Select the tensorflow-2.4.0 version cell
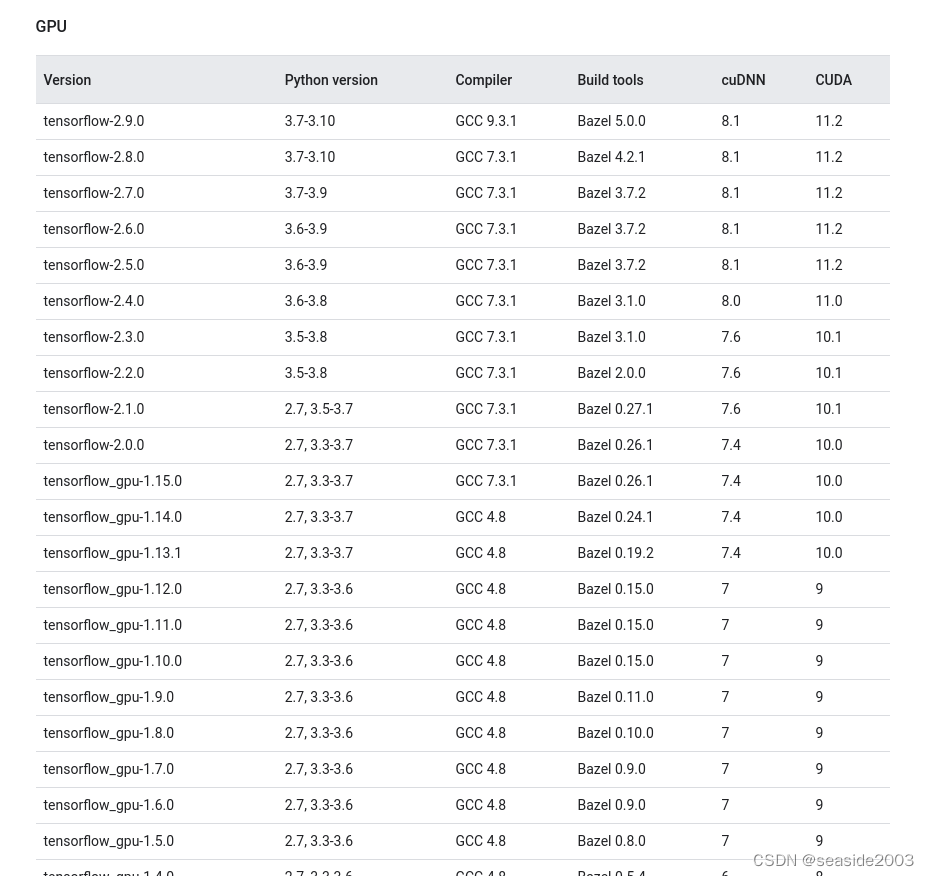This screenshot has width=929, height=876. [94, 301]
